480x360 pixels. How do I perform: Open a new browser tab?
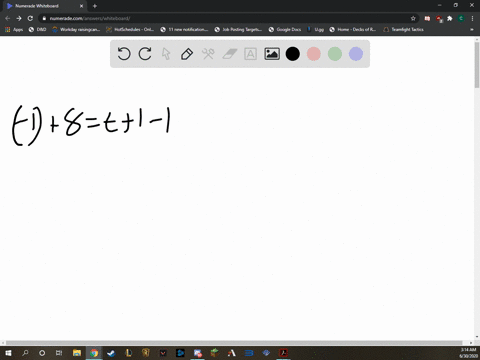coord(95,6)
